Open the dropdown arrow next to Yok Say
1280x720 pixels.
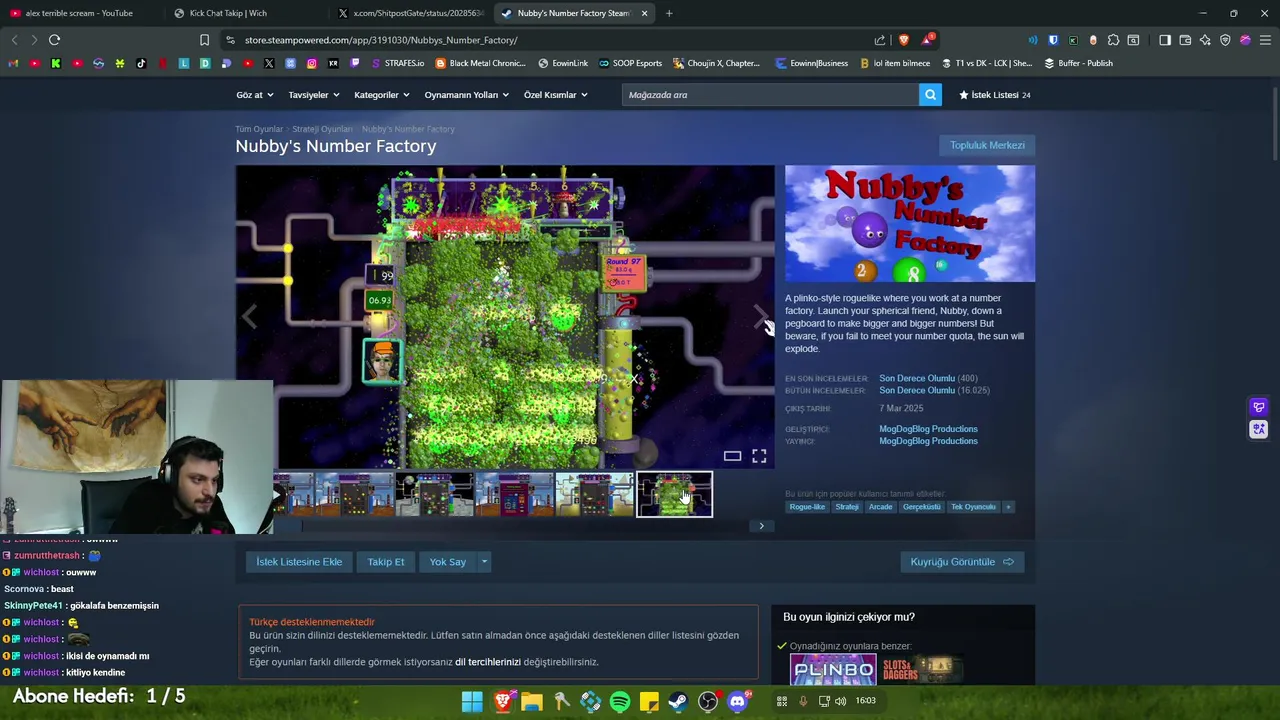click(x=484, y=562)
